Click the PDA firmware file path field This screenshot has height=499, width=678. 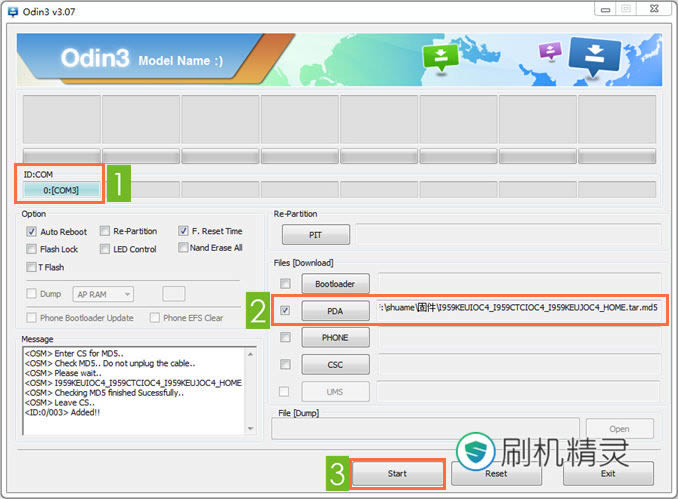point(518,310)
